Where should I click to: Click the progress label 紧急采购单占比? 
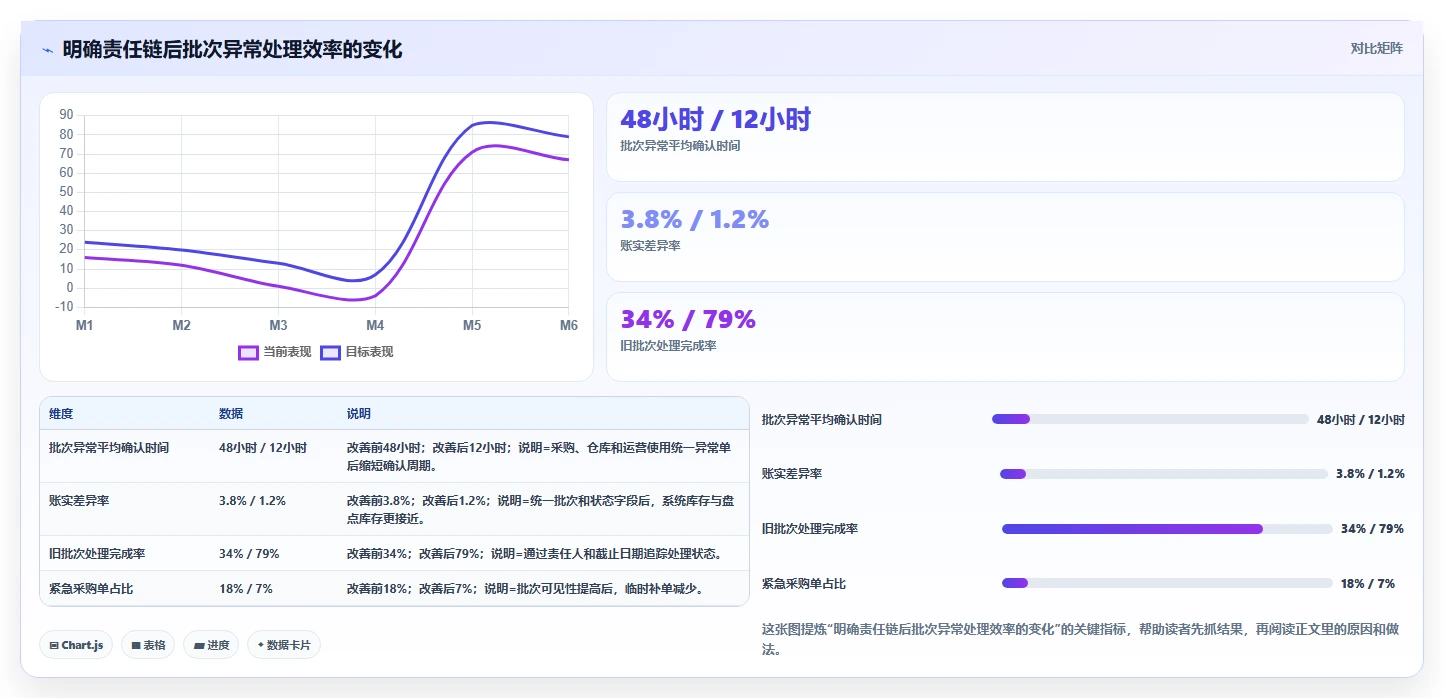pyautogui.click(x=804, y=583)
